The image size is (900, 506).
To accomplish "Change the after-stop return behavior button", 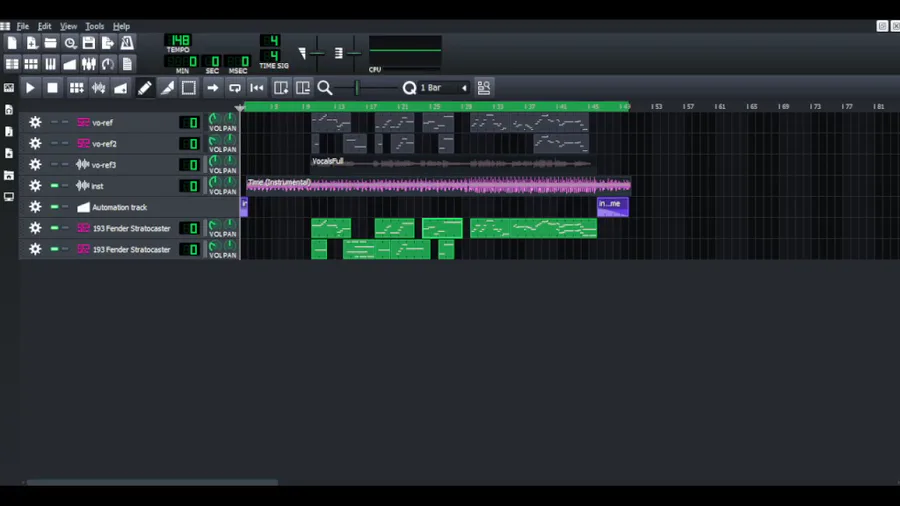I will click(257, 88).
